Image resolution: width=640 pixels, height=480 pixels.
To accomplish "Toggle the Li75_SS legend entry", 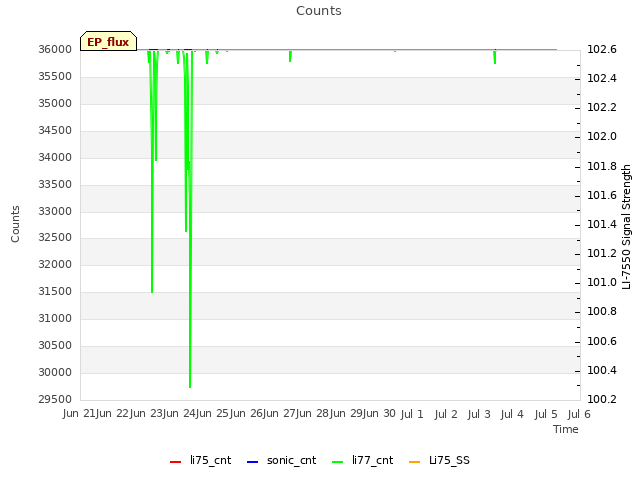I will (x=439, y=460).
